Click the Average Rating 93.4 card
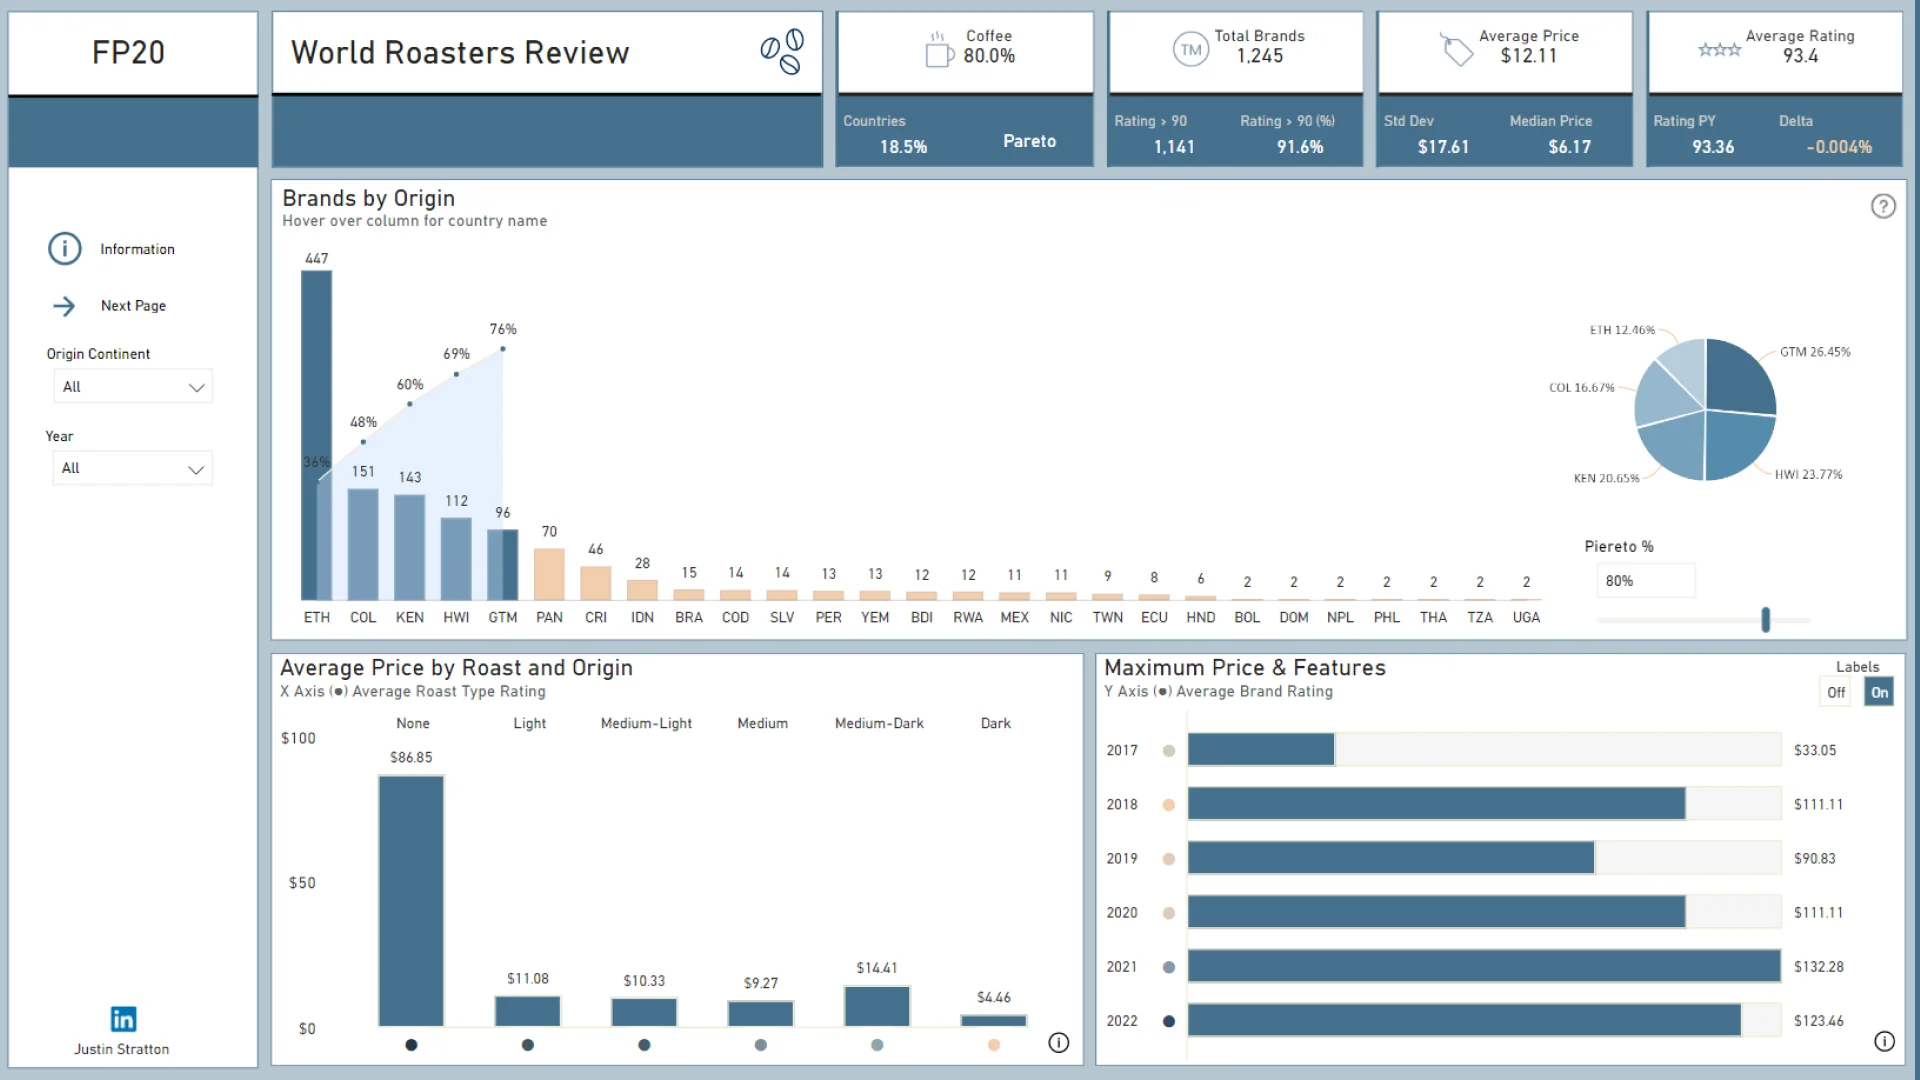This screenshot has width=1920, height=1080. tap(1775, 53)
